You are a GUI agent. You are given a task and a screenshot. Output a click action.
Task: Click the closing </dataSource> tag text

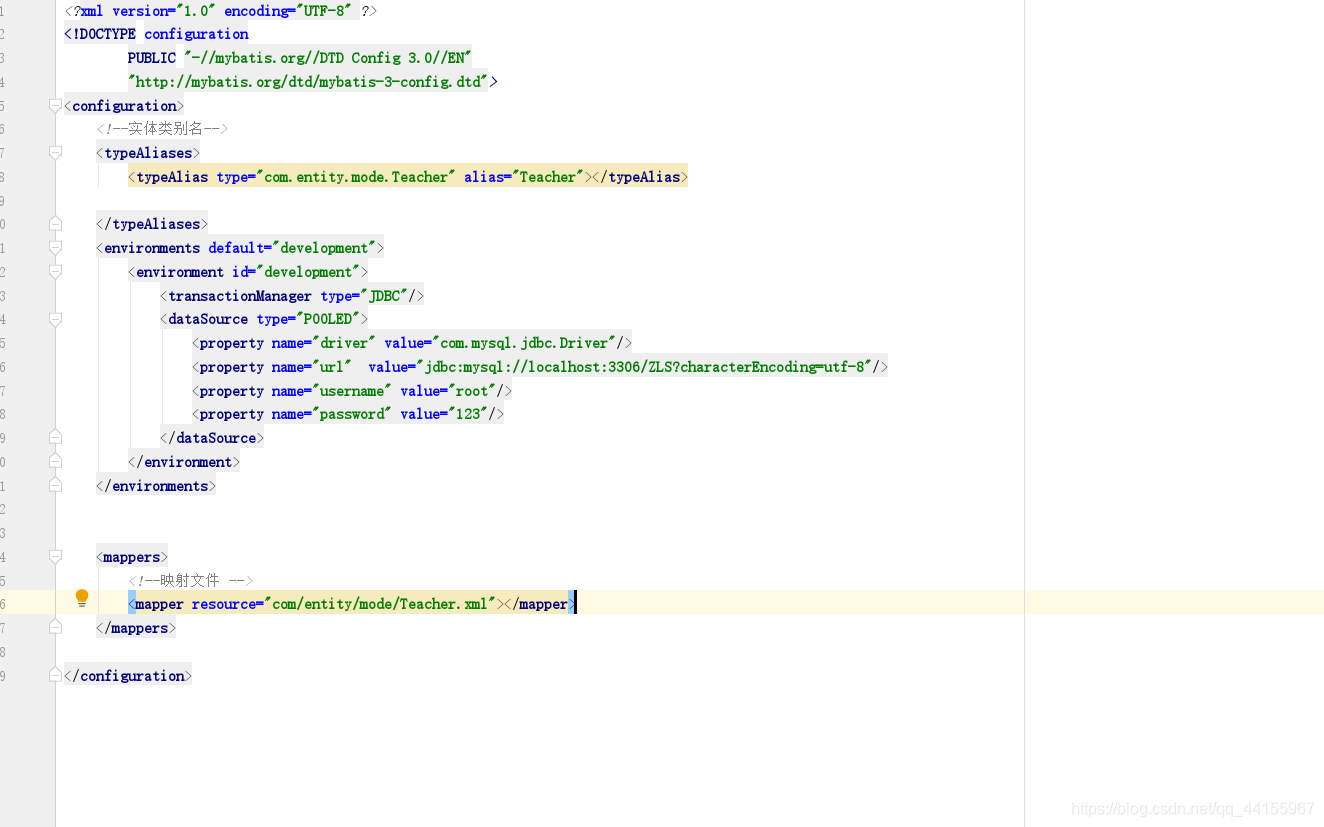point(212,438)
